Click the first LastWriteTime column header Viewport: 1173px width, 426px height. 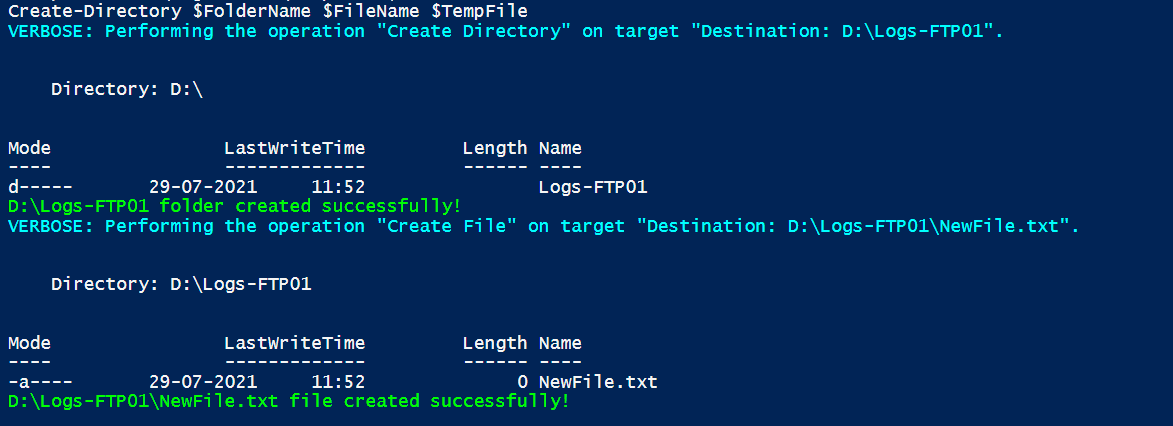(295, 148)
